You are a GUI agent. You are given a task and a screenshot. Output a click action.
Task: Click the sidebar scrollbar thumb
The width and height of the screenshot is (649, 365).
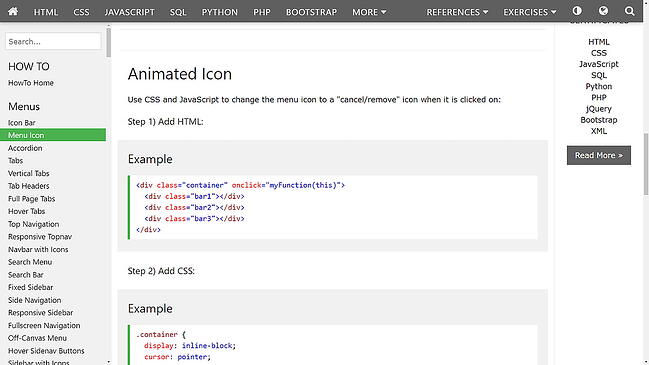pos(108,42)
